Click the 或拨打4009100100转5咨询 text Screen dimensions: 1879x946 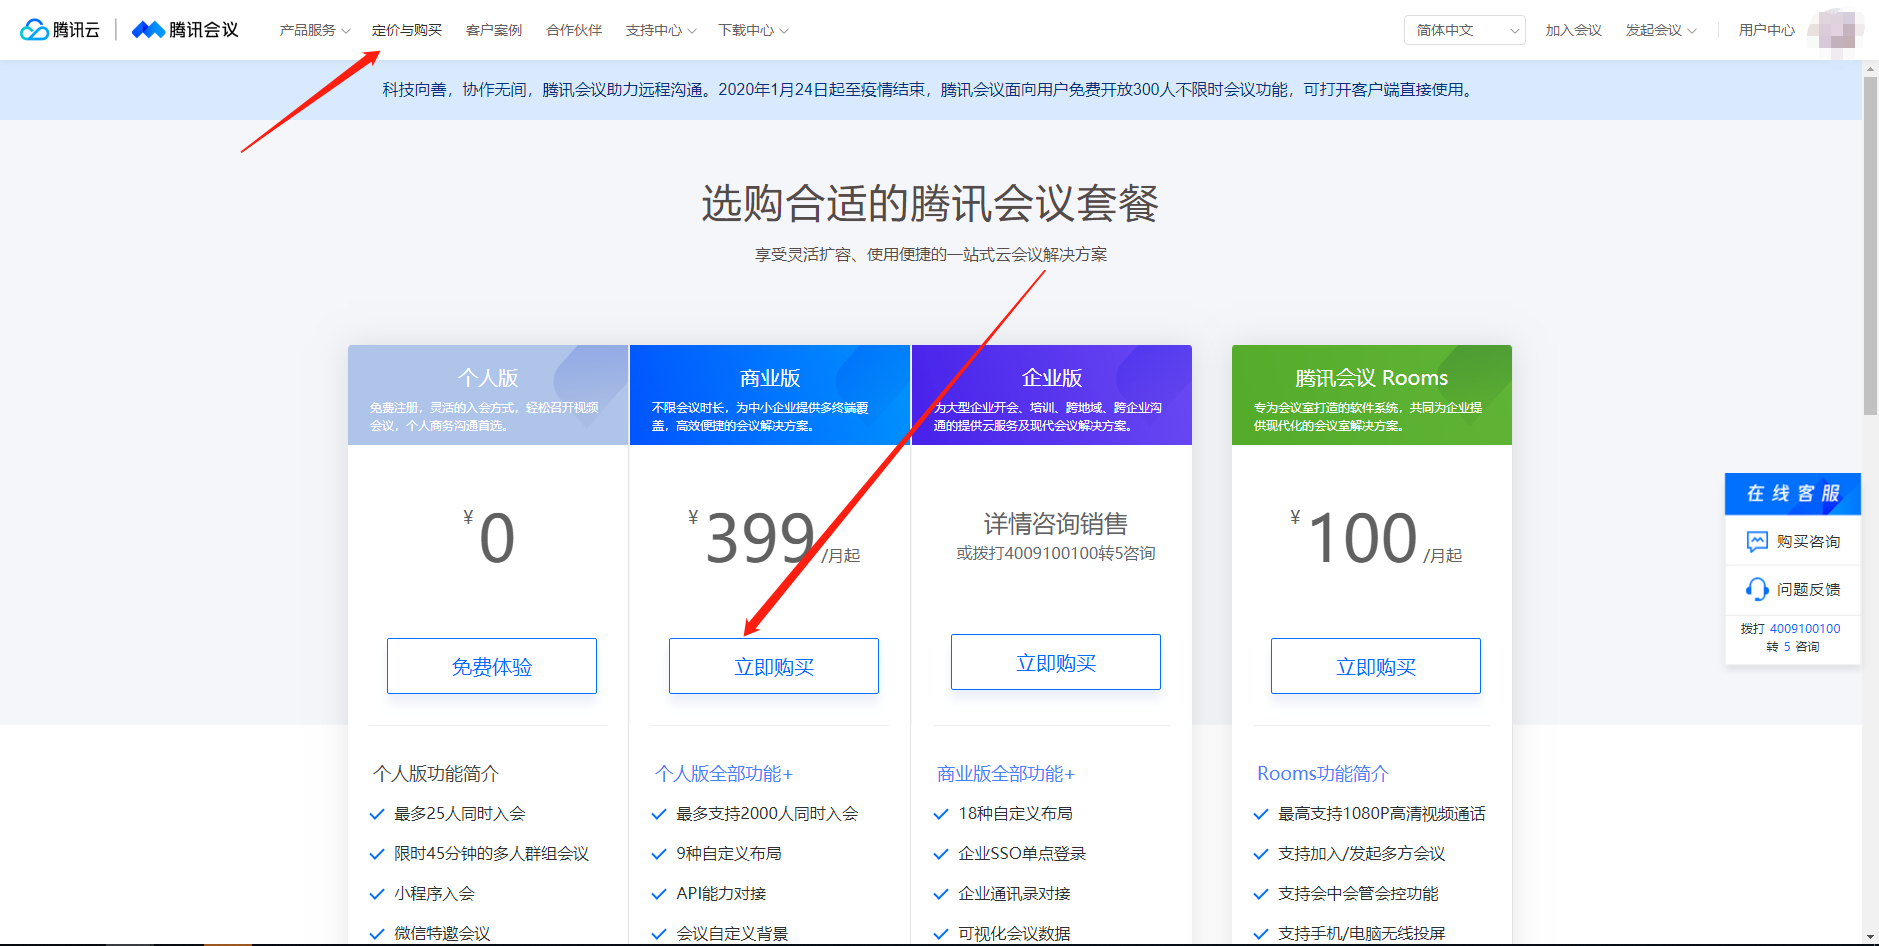pos(1056,553)
